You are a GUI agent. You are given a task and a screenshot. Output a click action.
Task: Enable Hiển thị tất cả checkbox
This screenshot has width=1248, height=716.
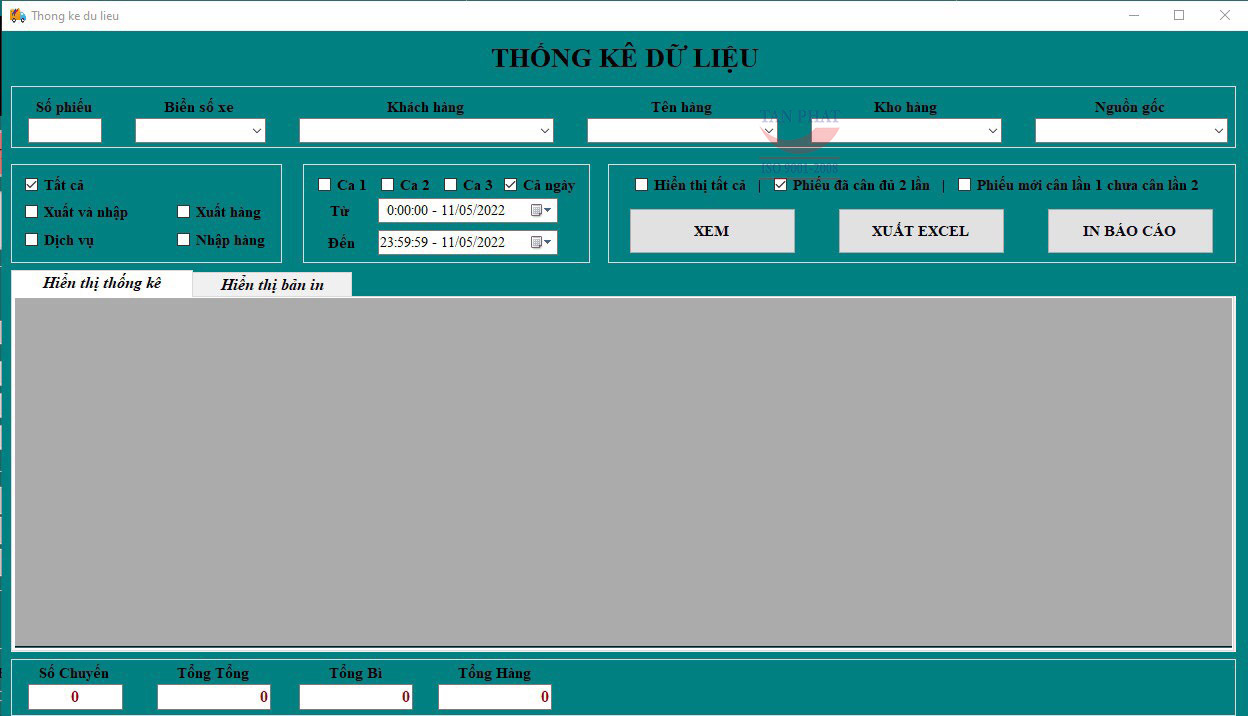tap(642, 185)
